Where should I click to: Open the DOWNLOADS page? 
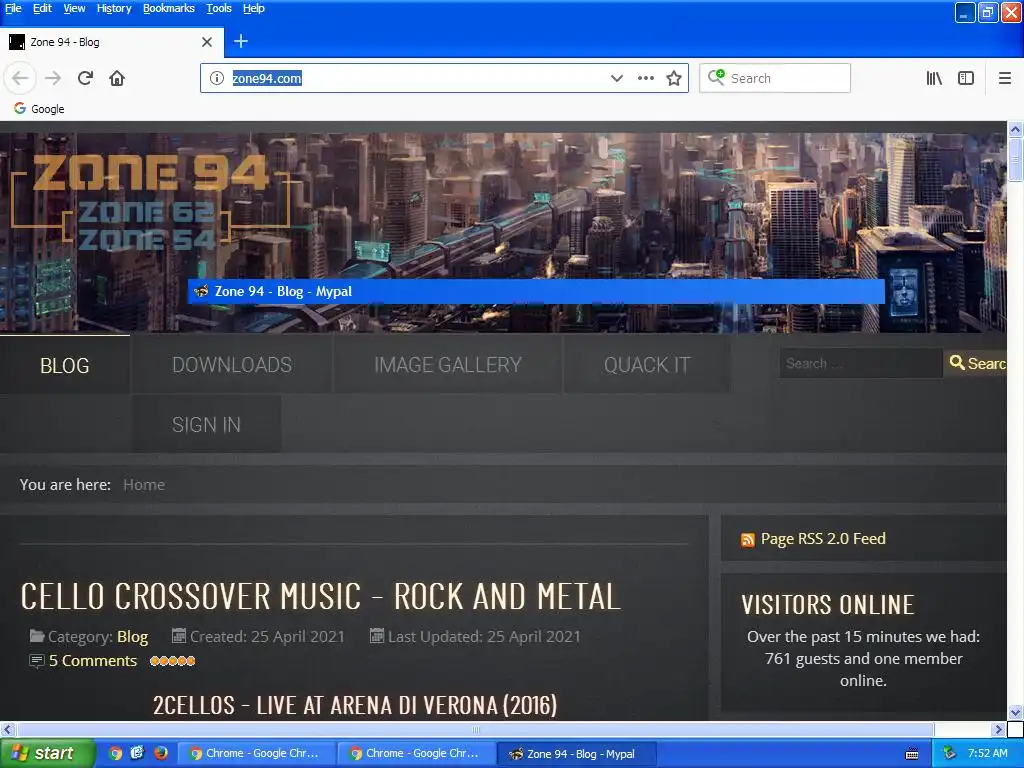click(232, 364)
